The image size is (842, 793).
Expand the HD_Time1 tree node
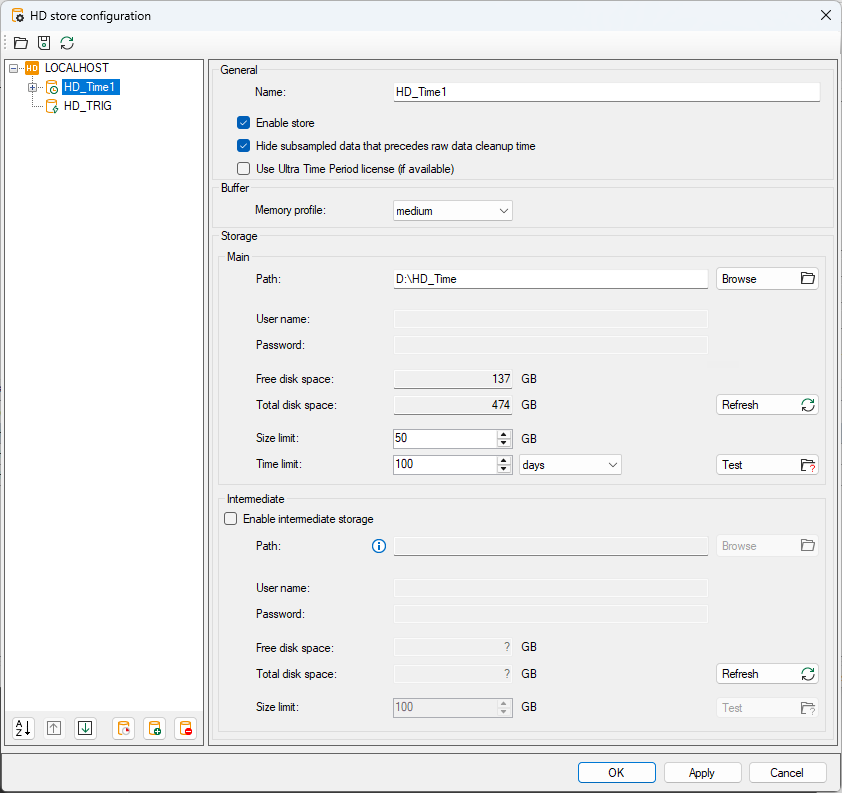tap(32, 87)
